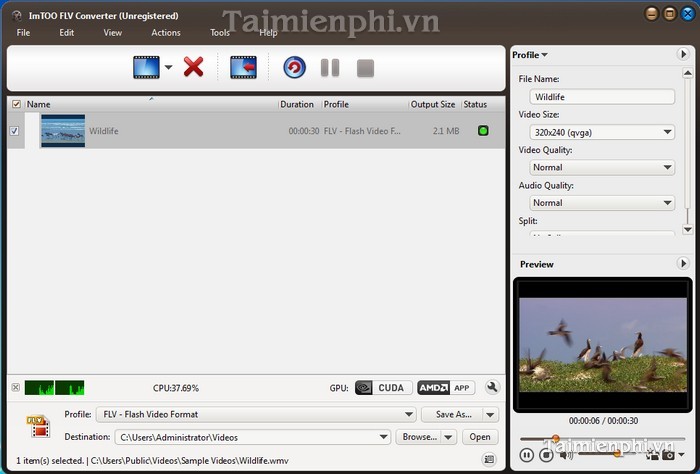Open the snapshot options arrow
Viewport: 700px width, 474px height.
point(681,455)
